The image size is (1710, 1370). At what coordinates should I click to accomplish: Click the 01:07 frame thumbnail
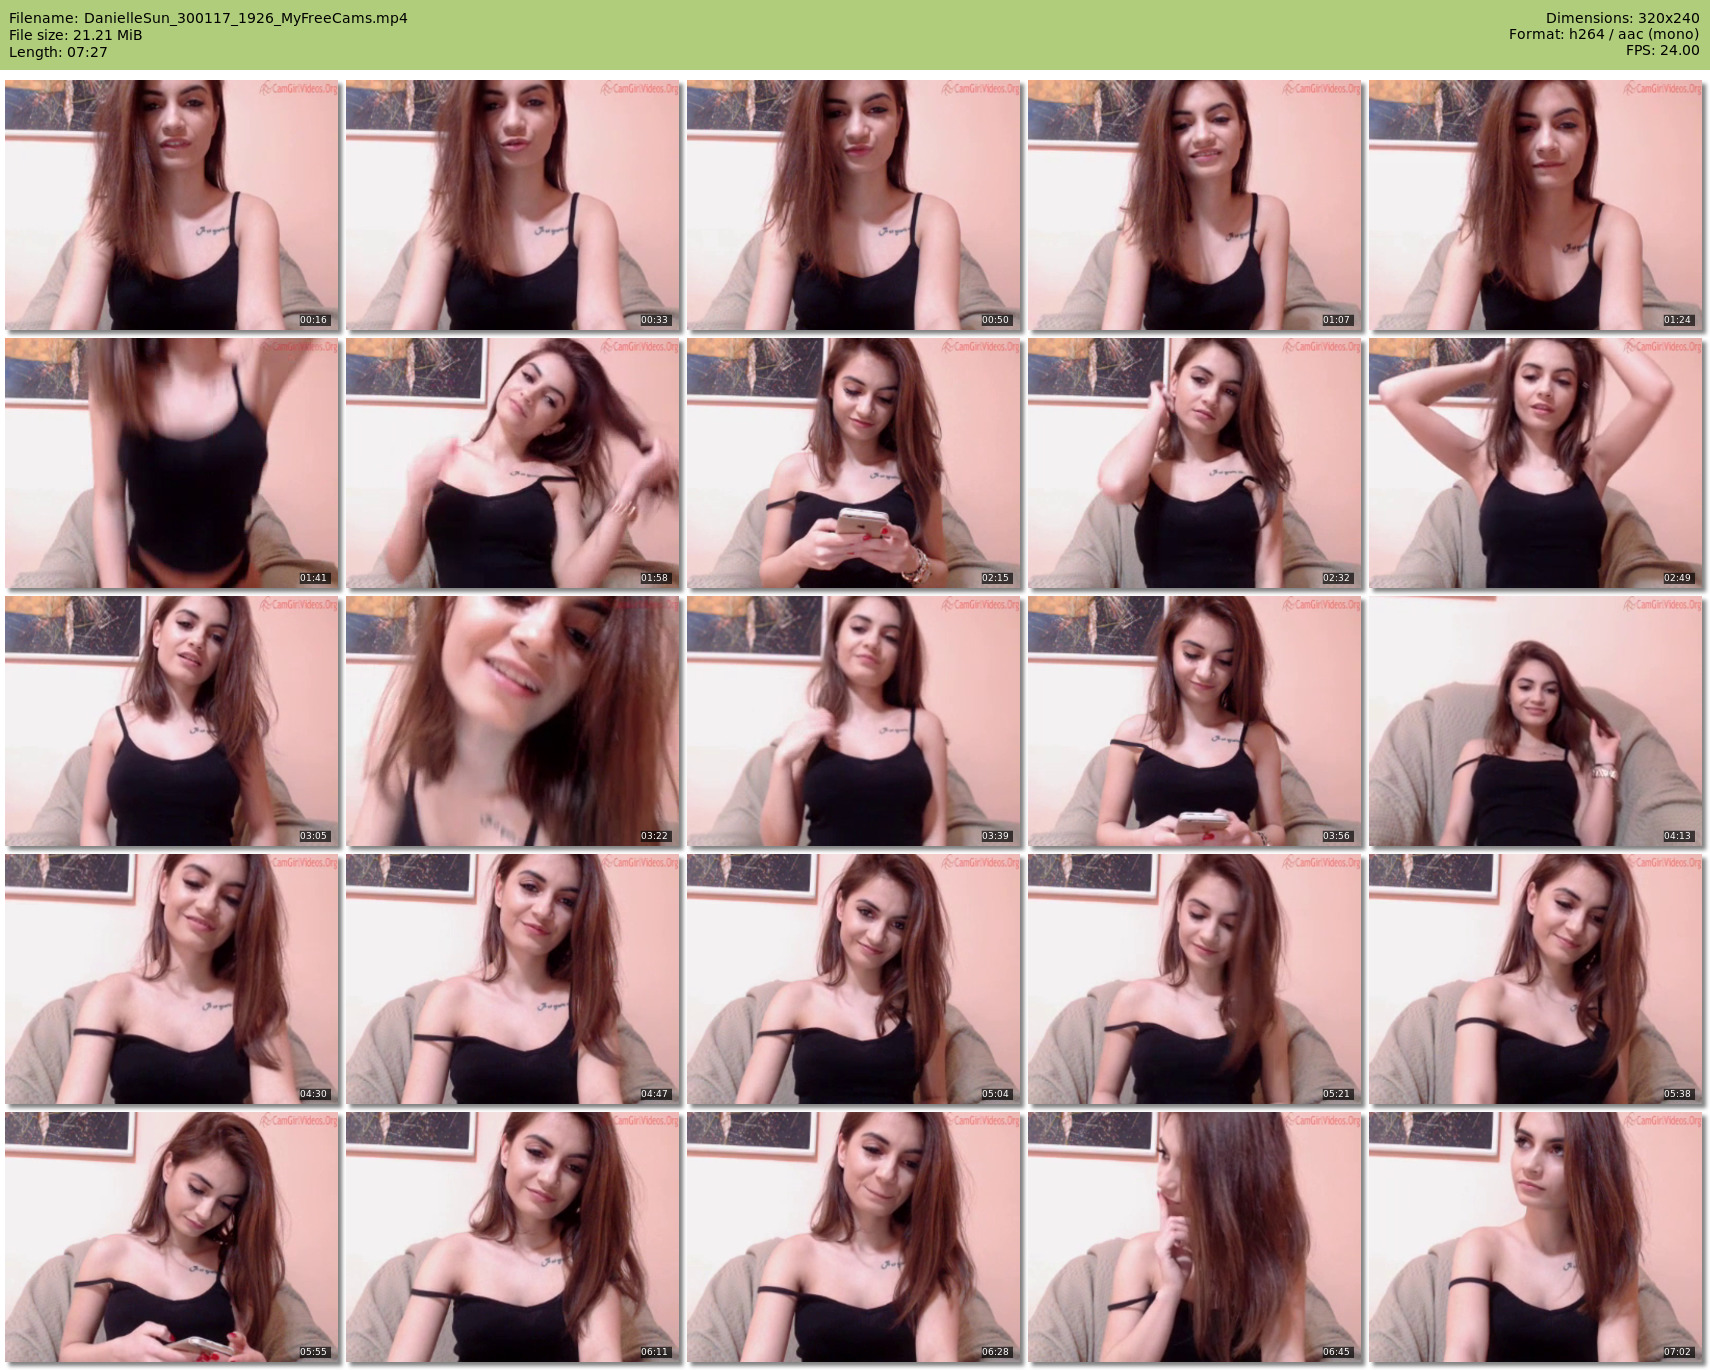(1195, 205)
